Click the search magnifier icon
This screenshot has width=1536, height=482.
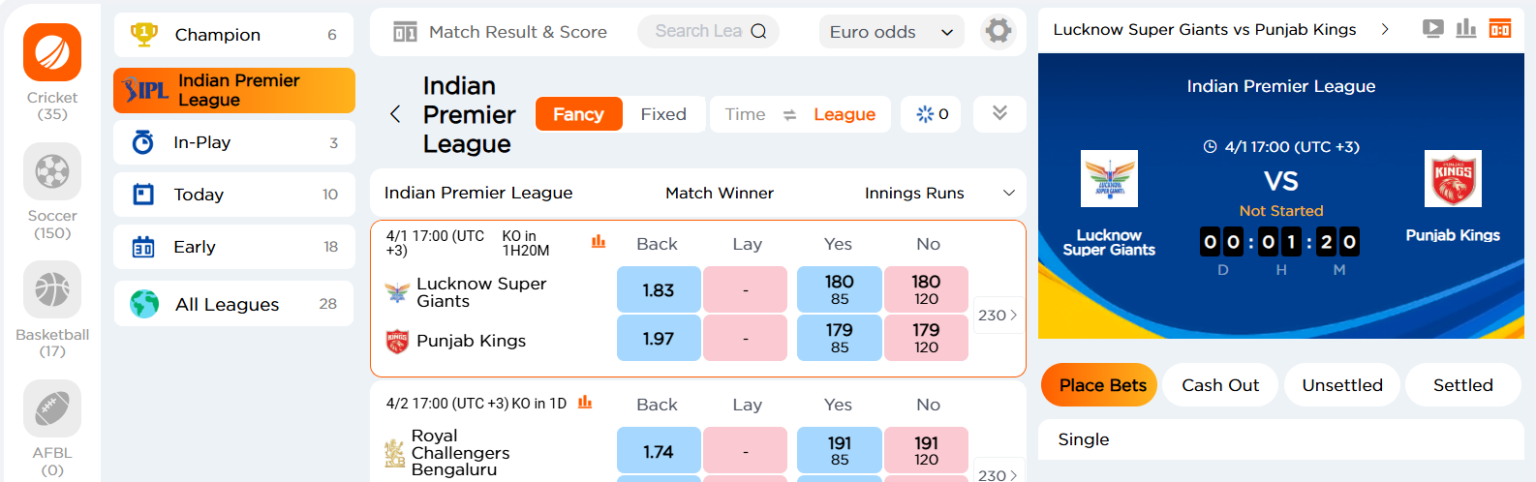[758, 31]
